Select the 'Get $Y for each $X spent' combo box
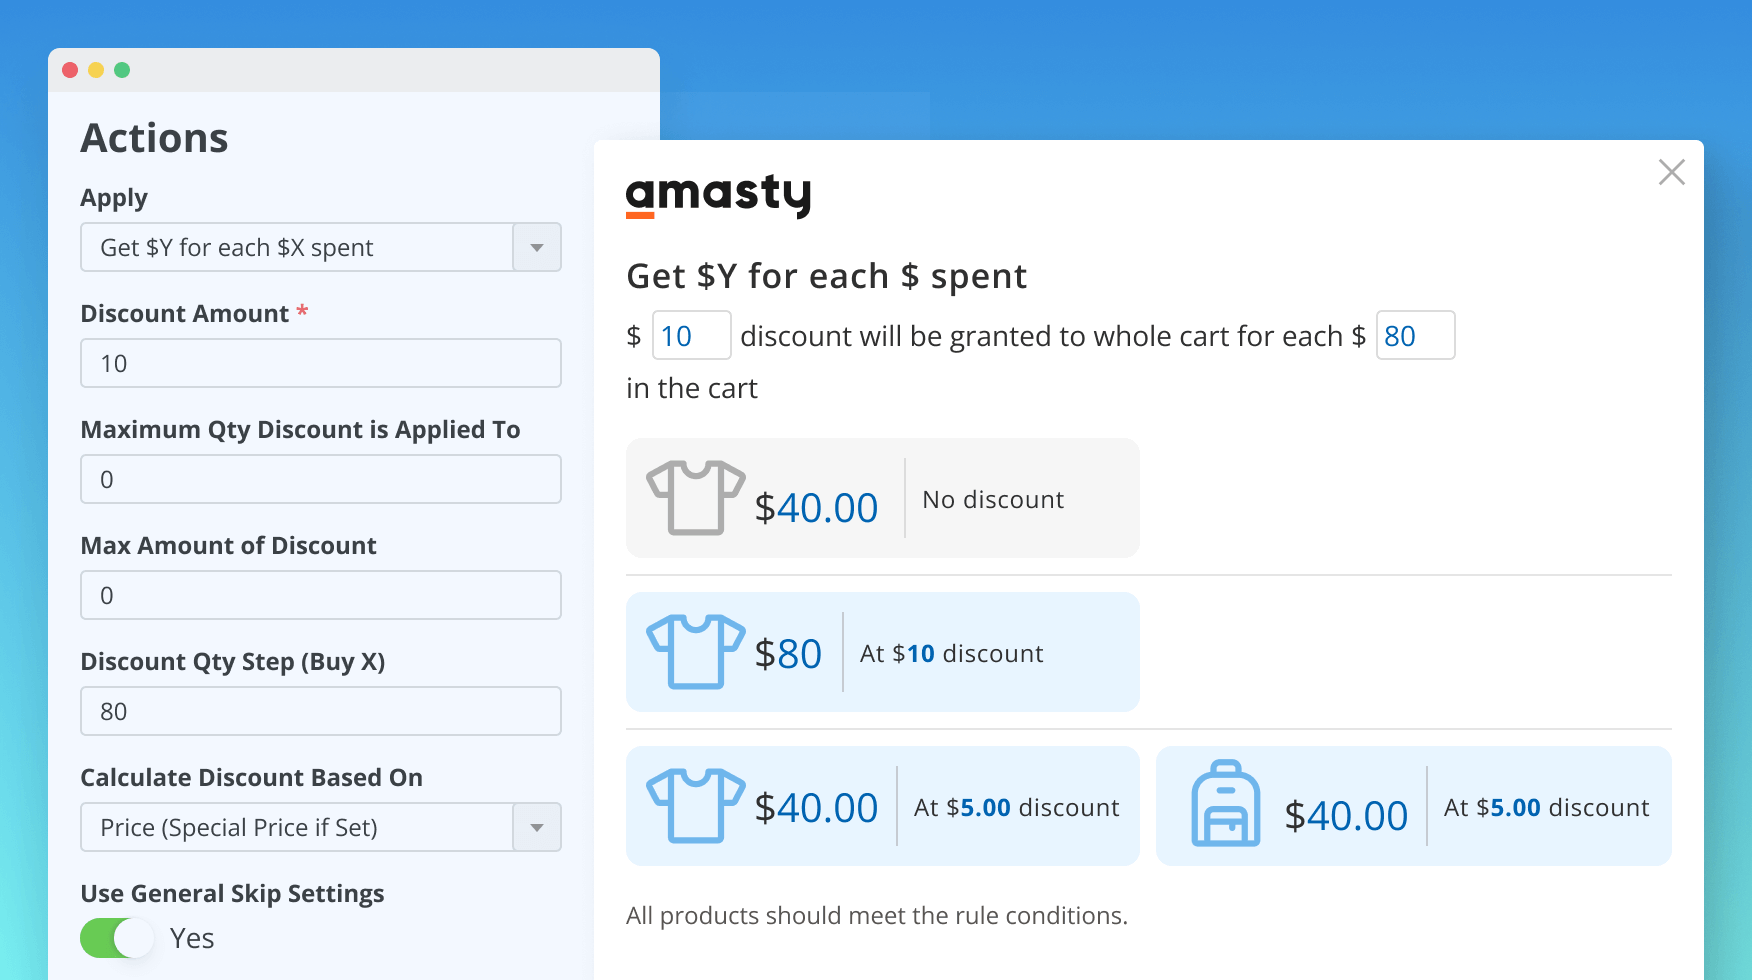 coord(297,247)
